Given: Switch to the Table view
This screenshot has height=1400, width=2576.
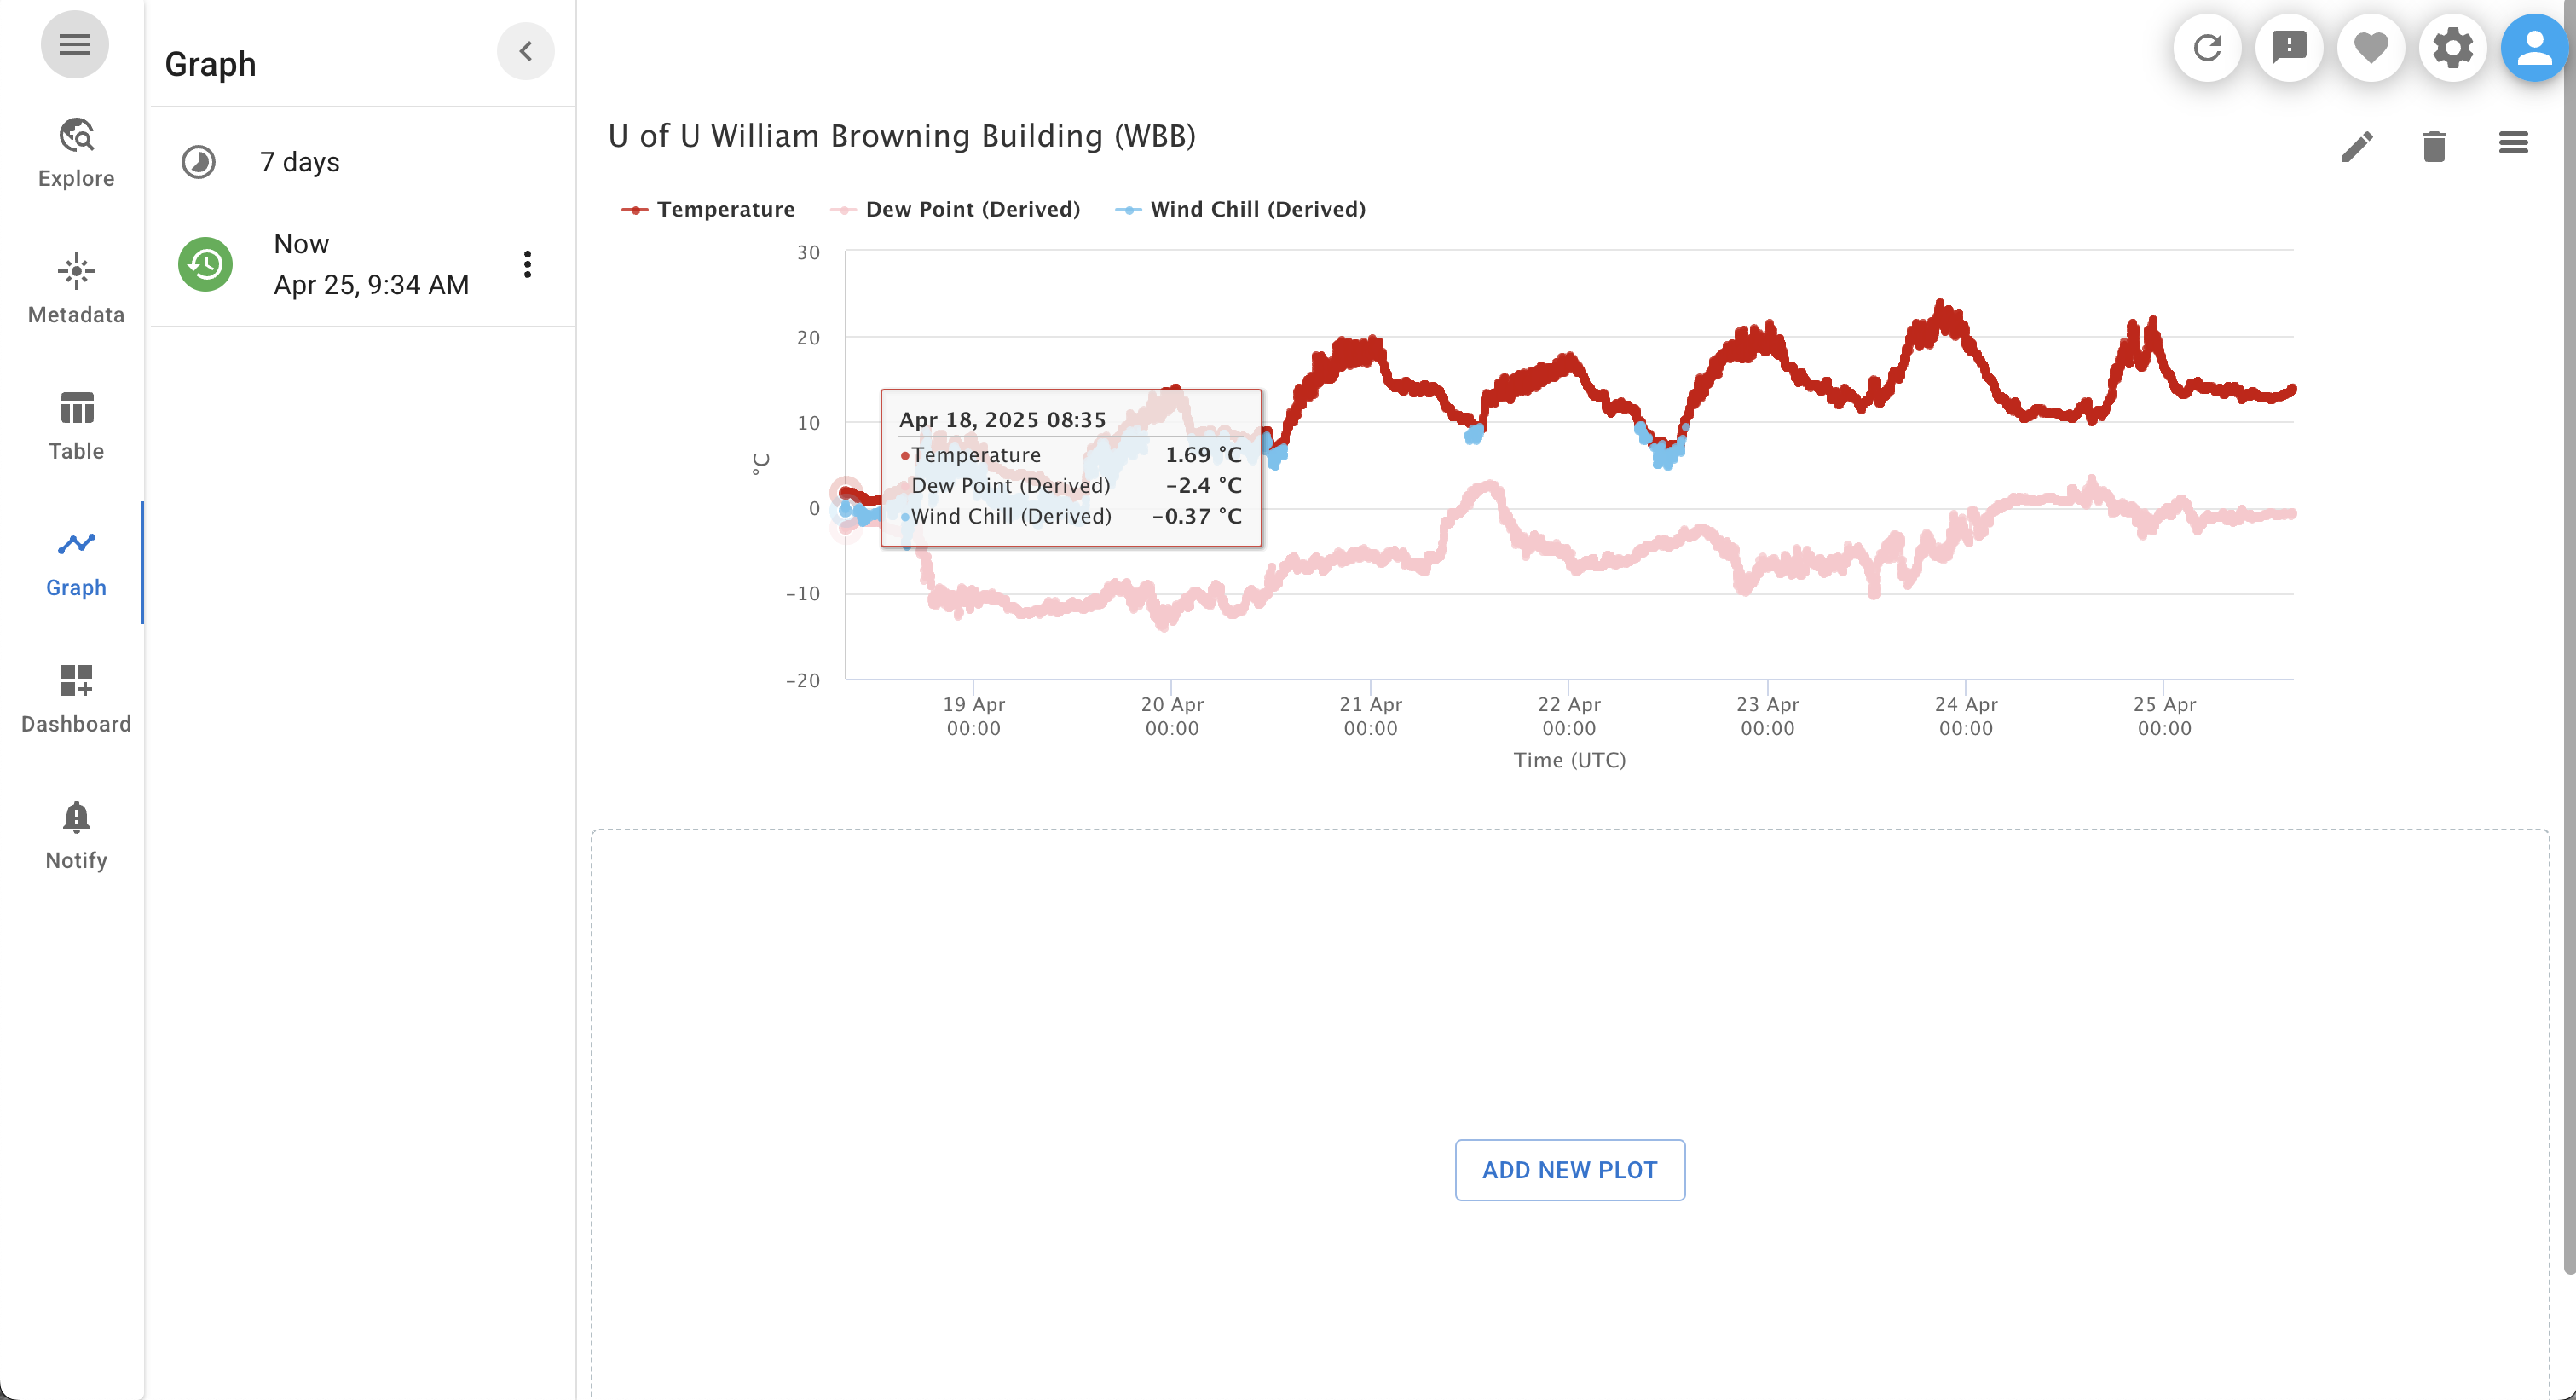Looking at the screenshot, I should (x=76, y=425).
